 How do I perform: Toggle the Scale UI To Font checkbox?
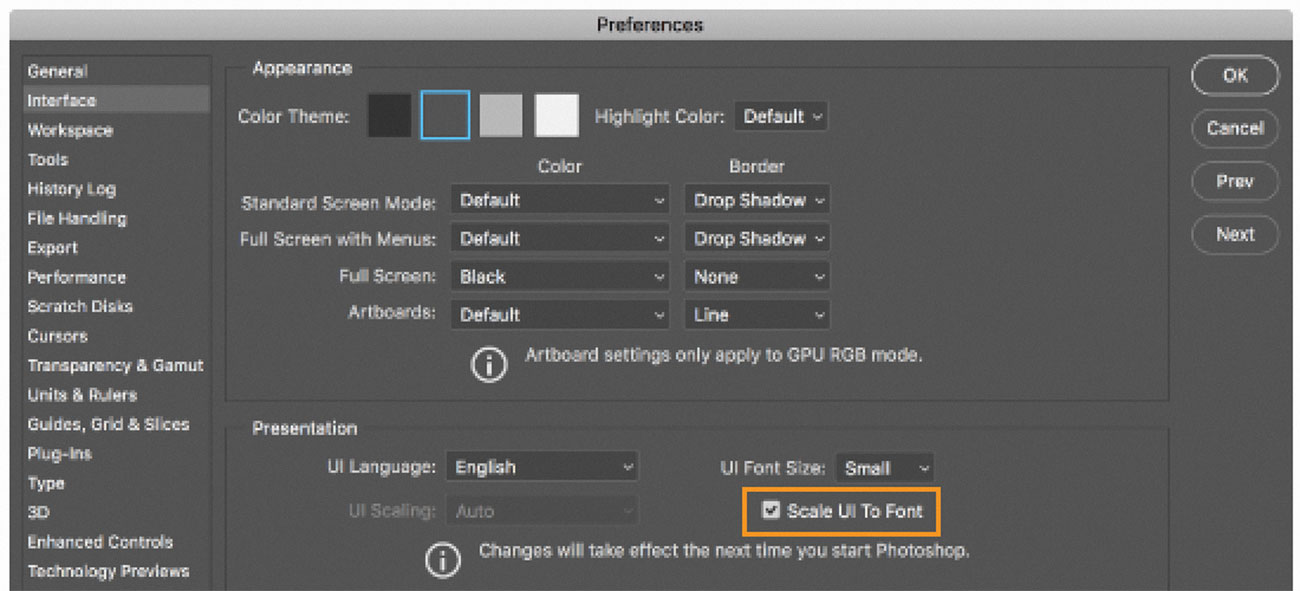pos(771,510)
